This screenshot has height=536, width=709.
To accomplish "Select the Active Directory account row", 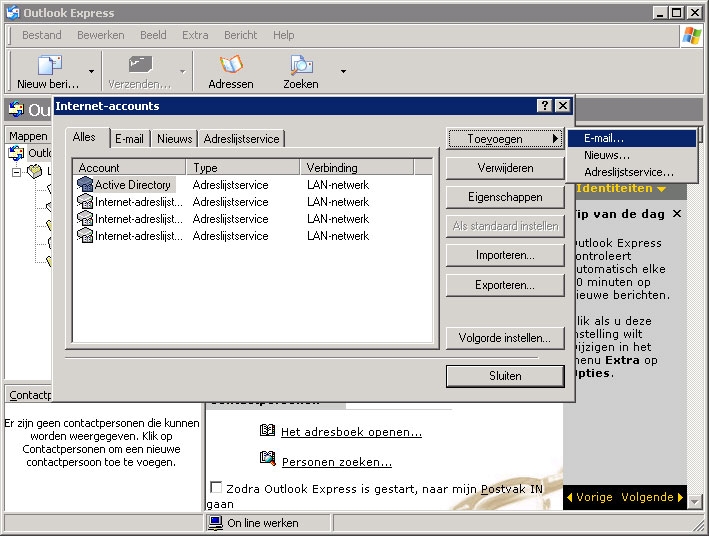I will tap(253, 185).
